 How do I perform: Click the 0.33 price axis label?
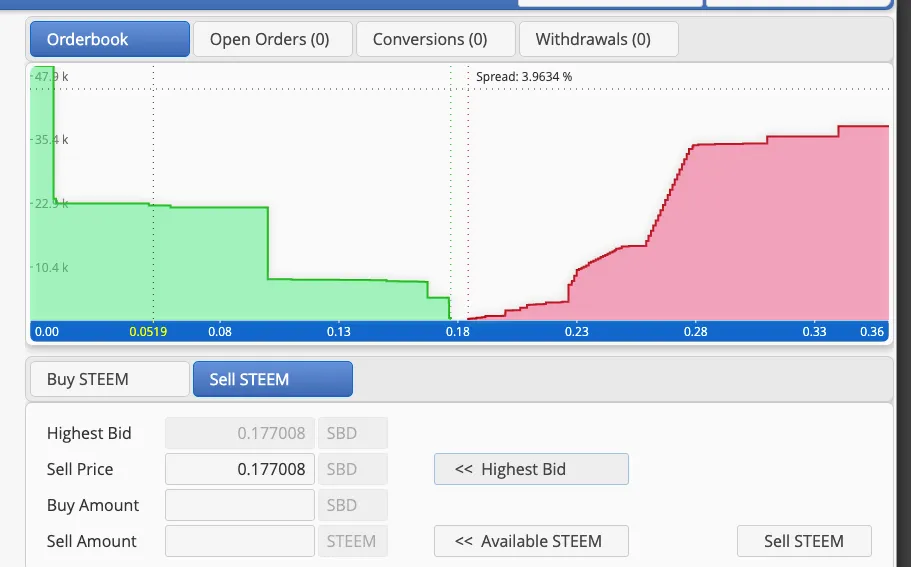(x=814, y=332)
